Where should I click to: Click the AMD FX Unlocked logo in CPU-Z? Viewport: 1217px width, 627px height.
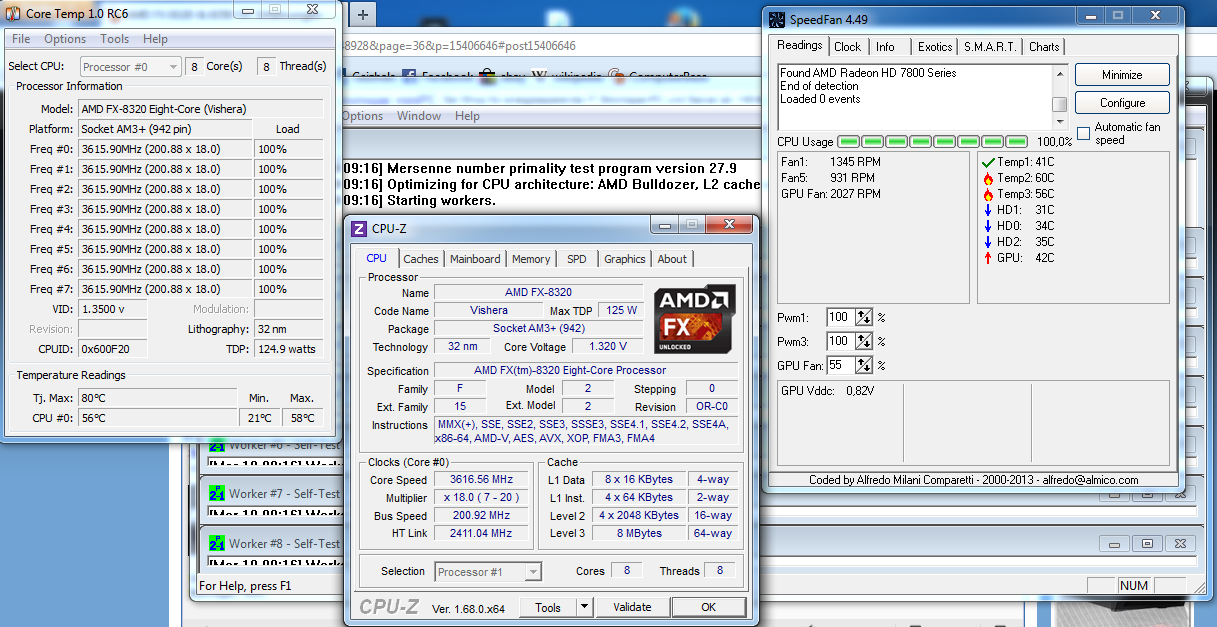[695, 319]
